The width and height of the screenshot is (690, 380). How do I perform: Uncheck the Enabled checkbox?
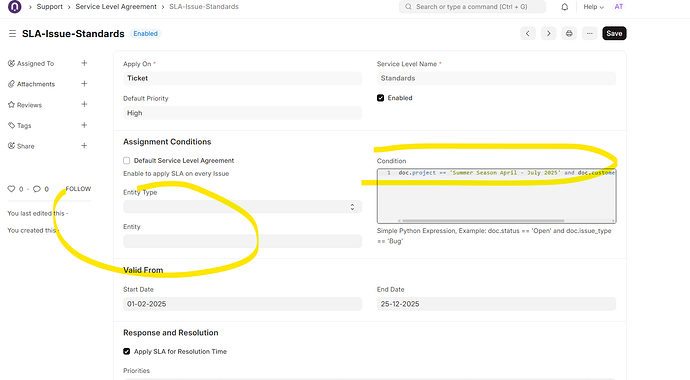pyautogui.click(x=381, y=98)
